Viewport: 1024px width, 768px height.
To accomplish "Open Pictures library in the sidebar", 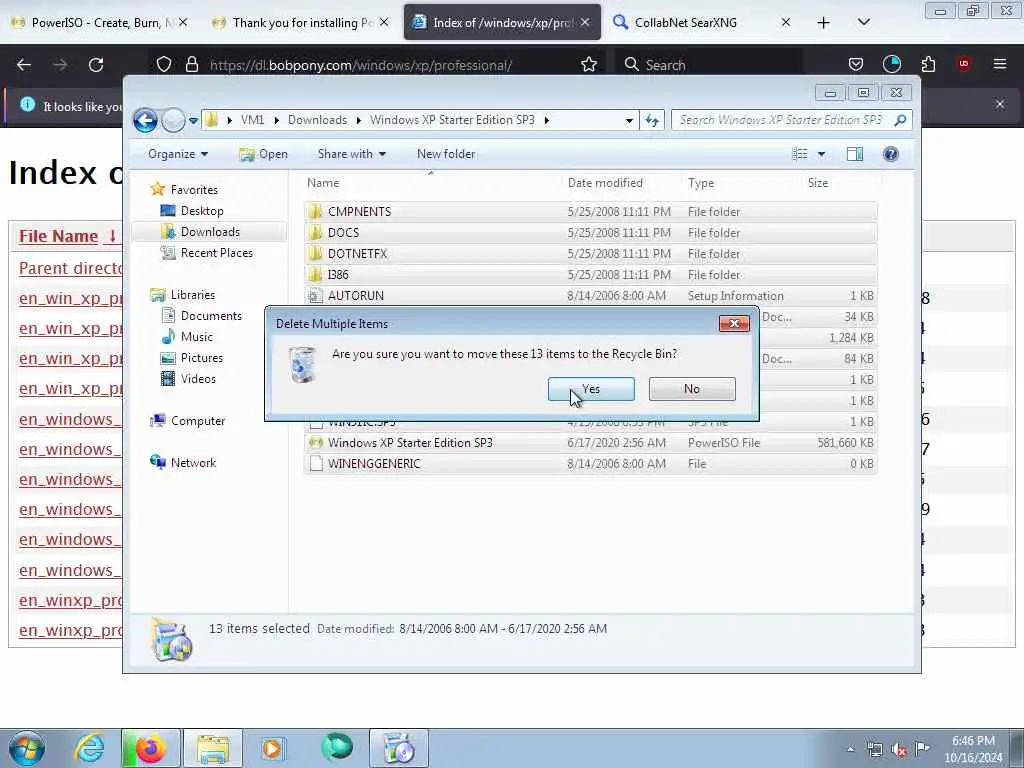I will [201, 358].
